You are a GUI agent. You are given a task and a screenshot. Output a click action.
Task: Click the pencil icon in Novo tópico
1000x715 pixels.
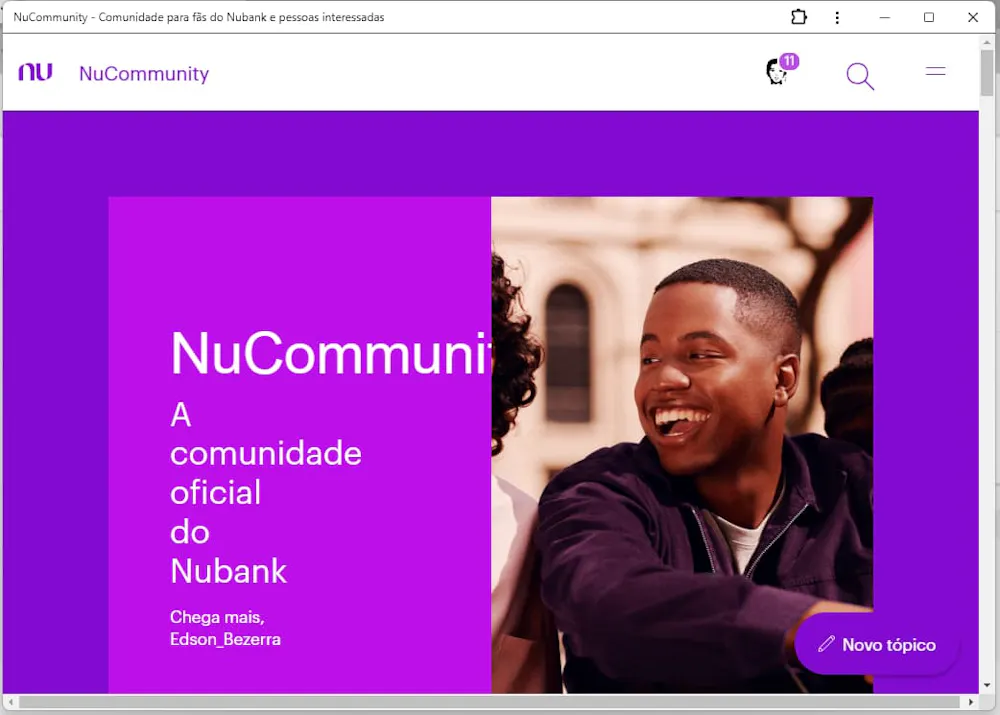pos(826,644)
